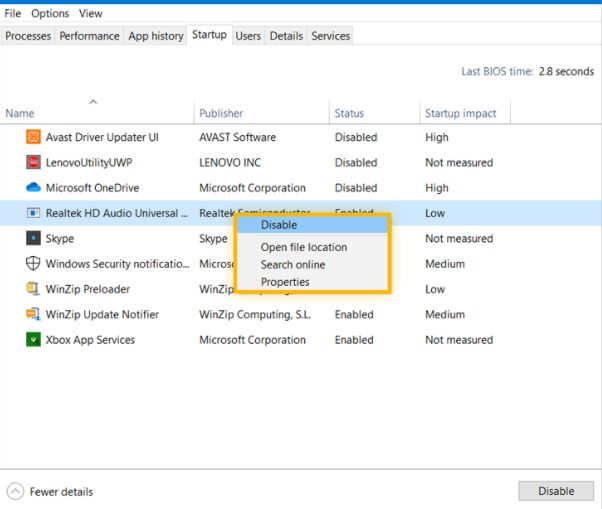Click WinZip Computing, S.L. in Update Notifier row
Viewport: 602px width, 509px height.
pos(255,314)
